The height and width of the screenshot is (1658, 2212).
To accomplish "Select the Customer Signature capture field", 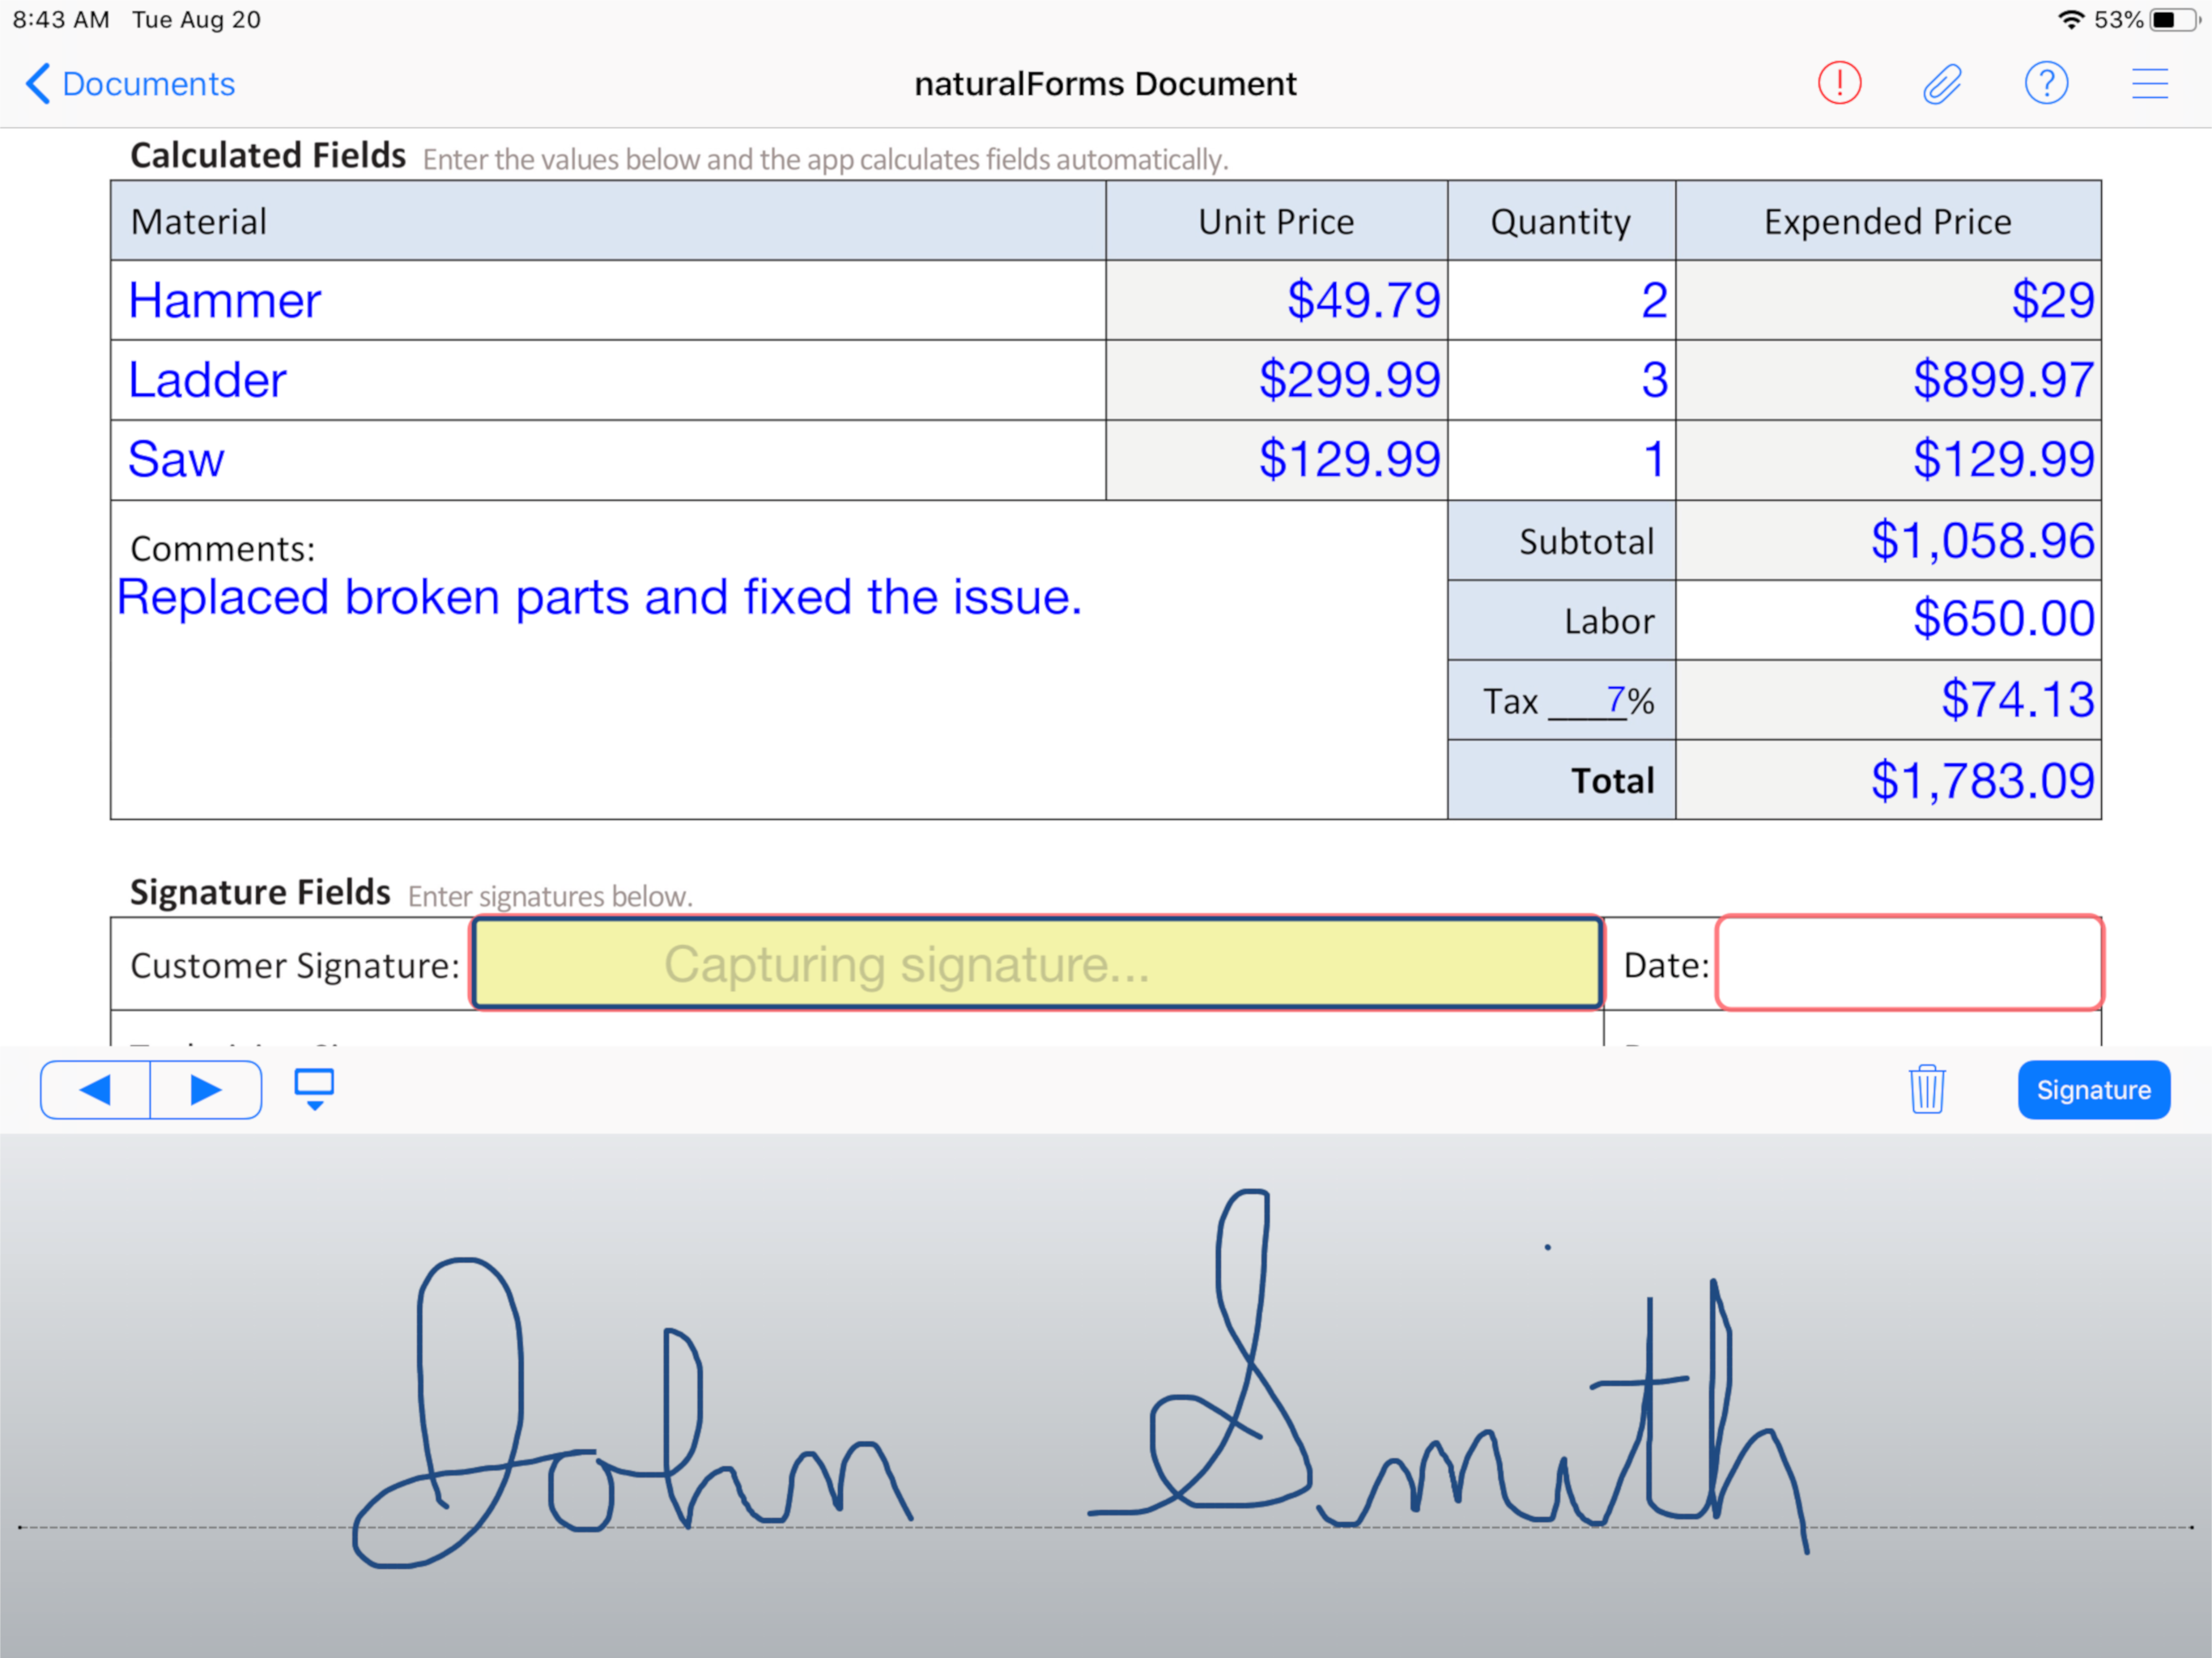I will (x=1037, y=963).
